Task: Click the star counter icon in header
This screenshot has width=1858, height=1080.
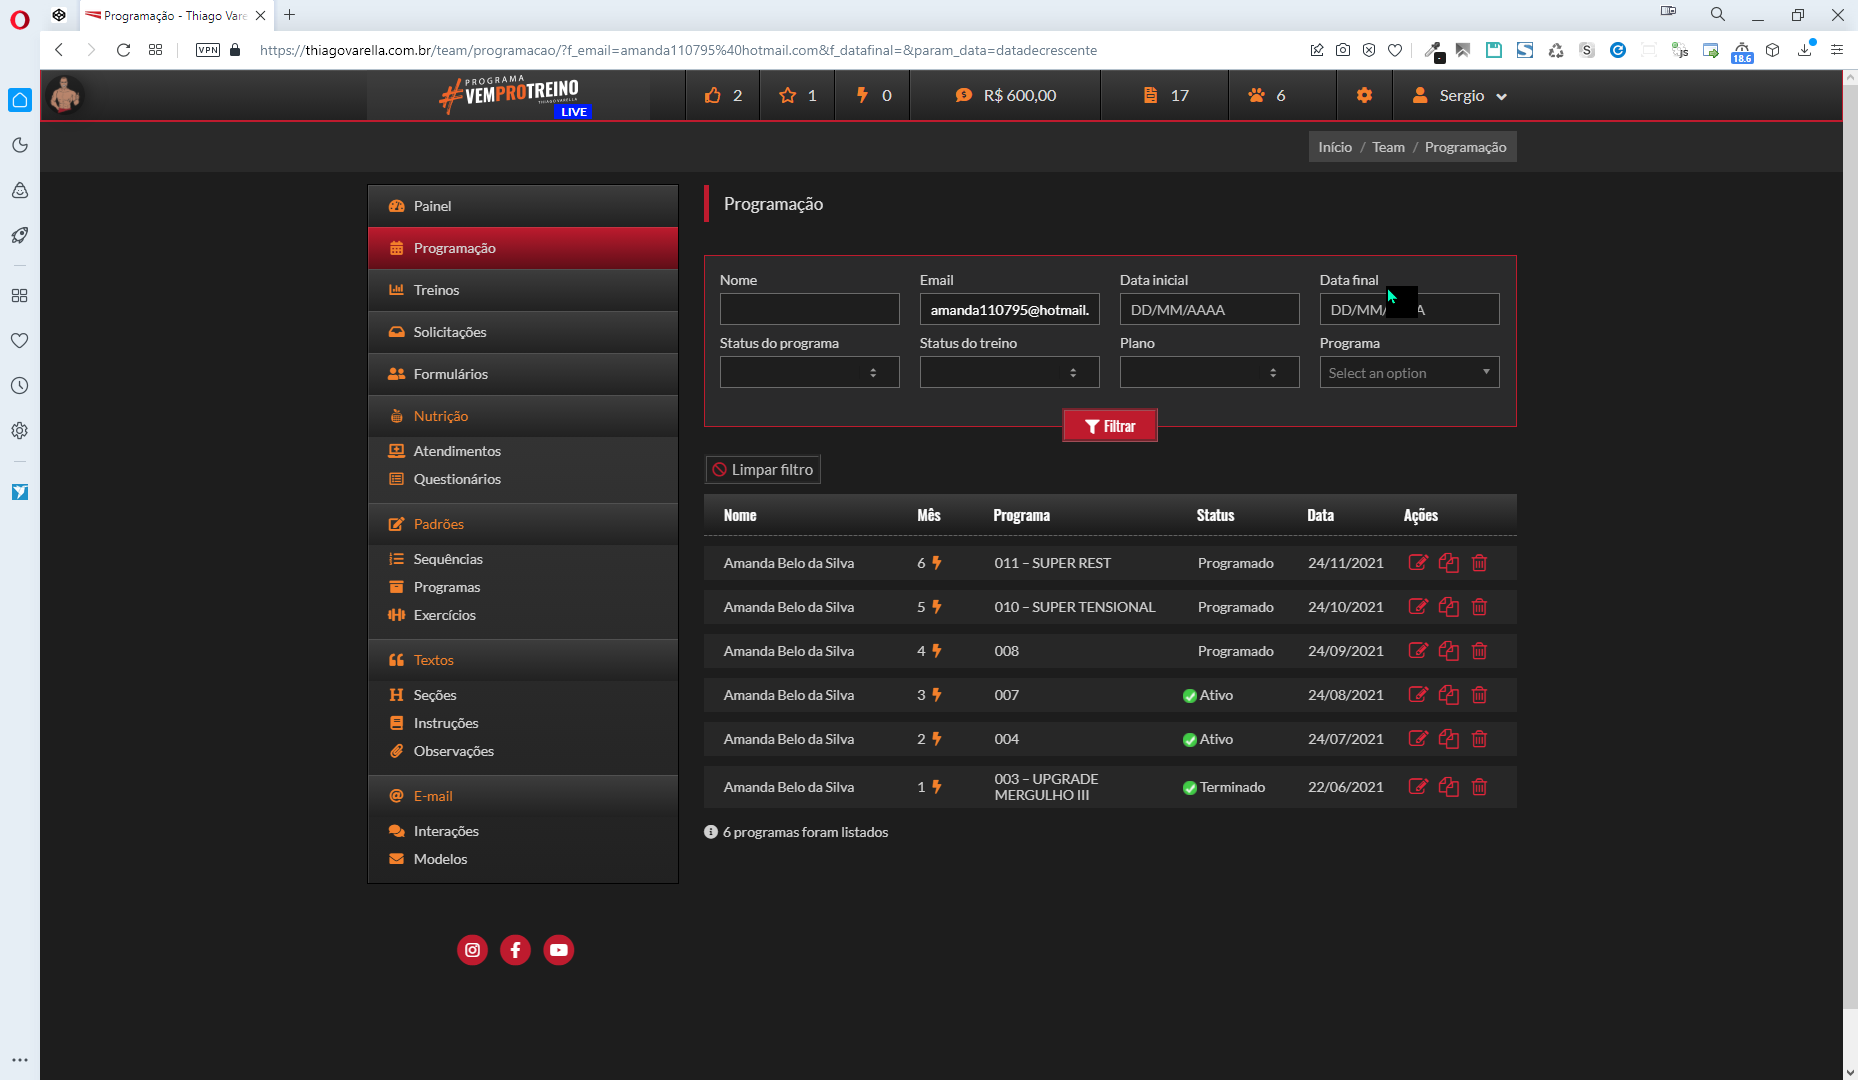Action: point(788,95)
